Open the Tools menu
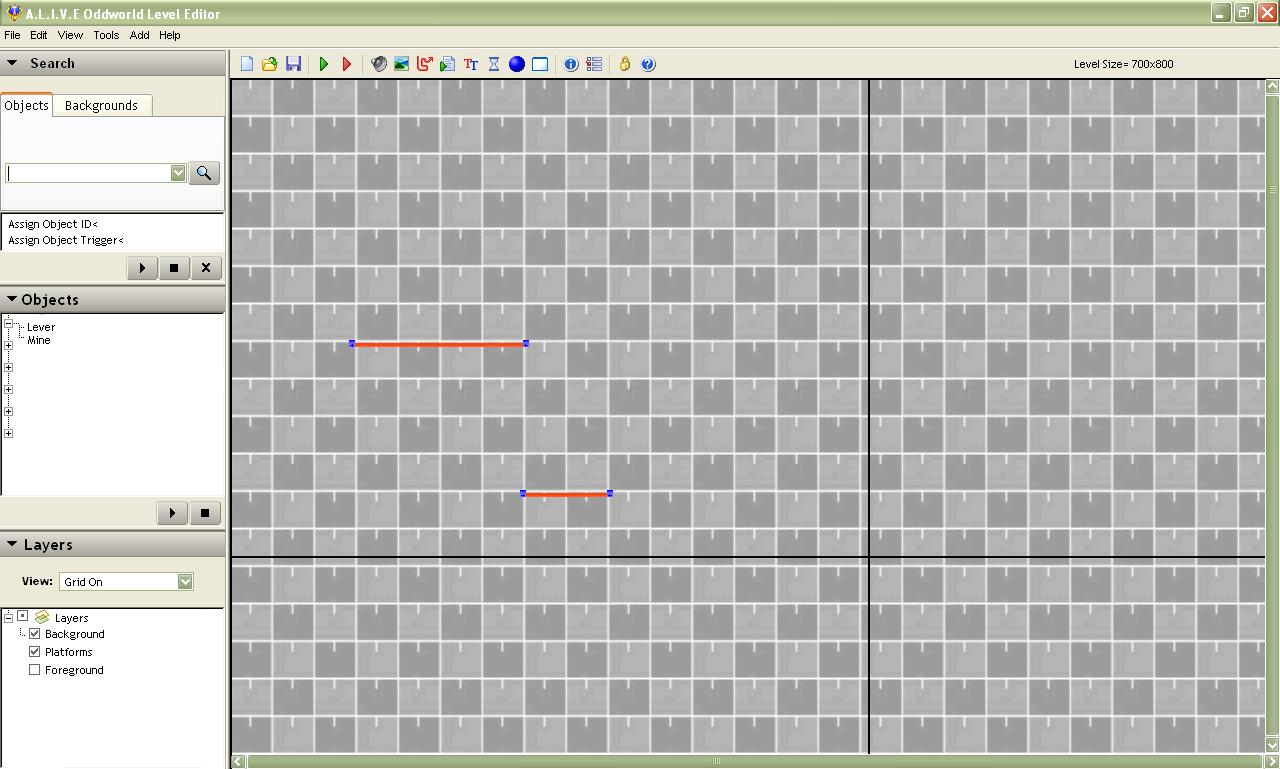The image size is (1280, 769). [x=106, y=35]
